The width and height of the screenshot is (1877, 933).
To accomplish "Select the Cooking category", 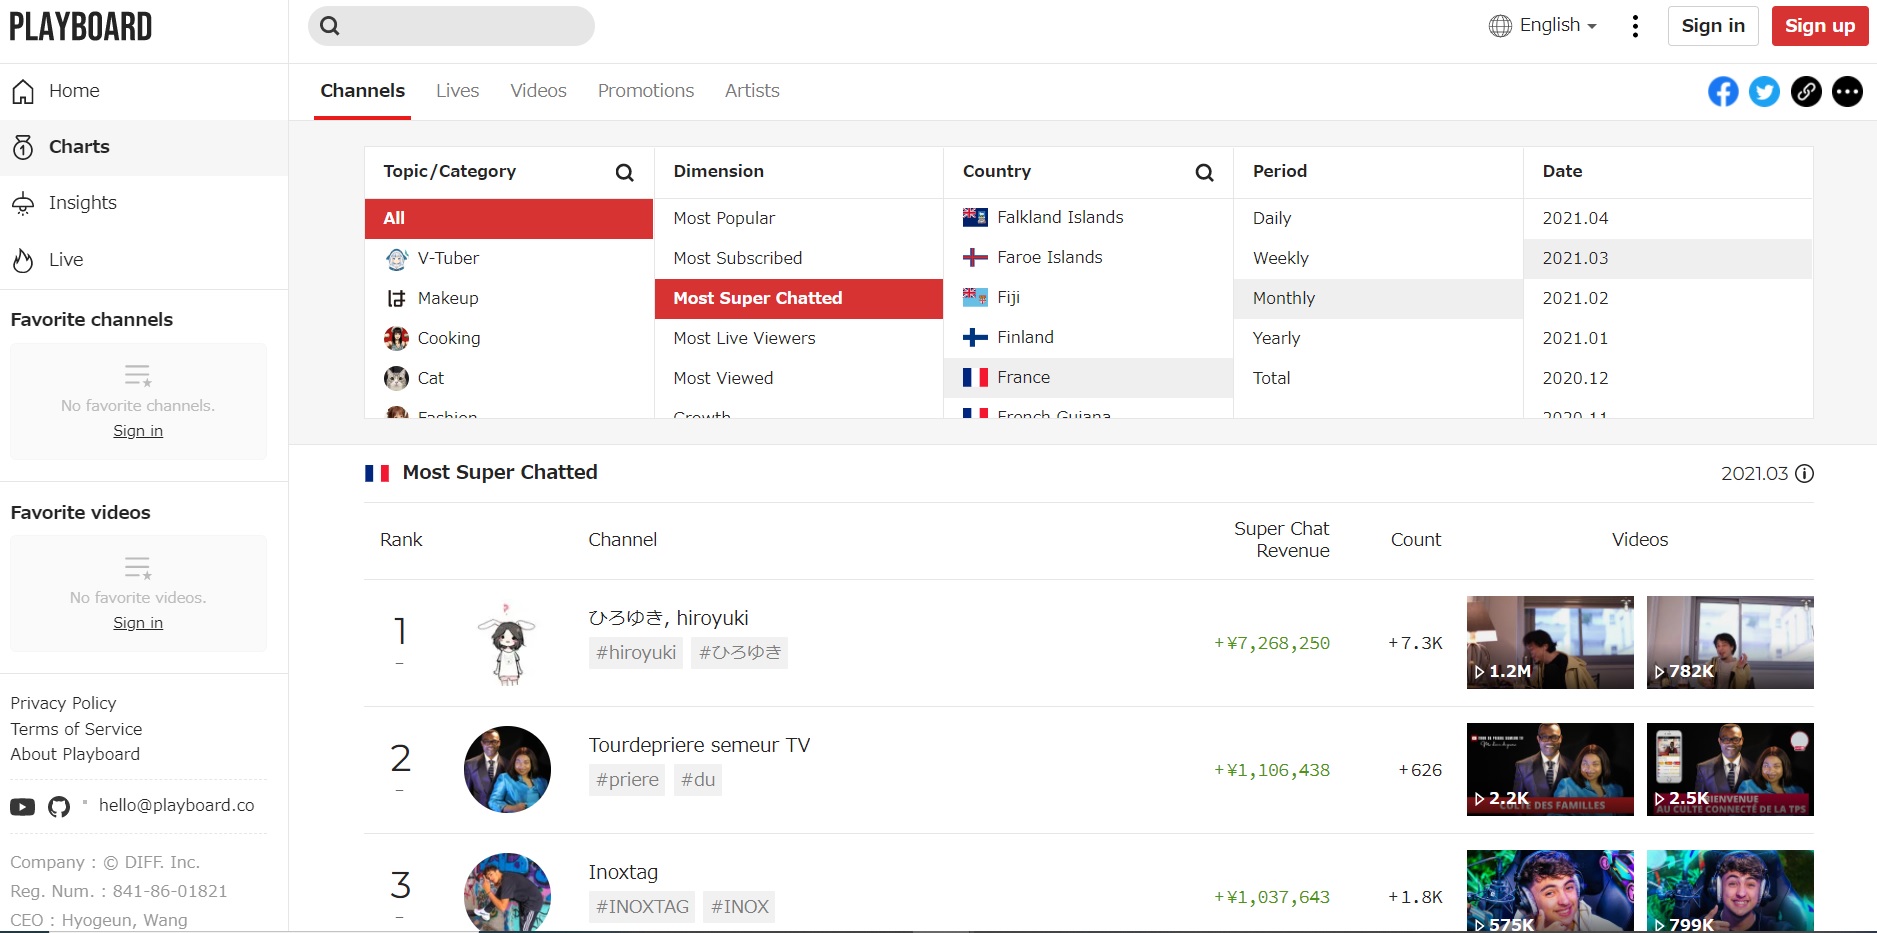I will pyautogui.click(x=509, y=338).
